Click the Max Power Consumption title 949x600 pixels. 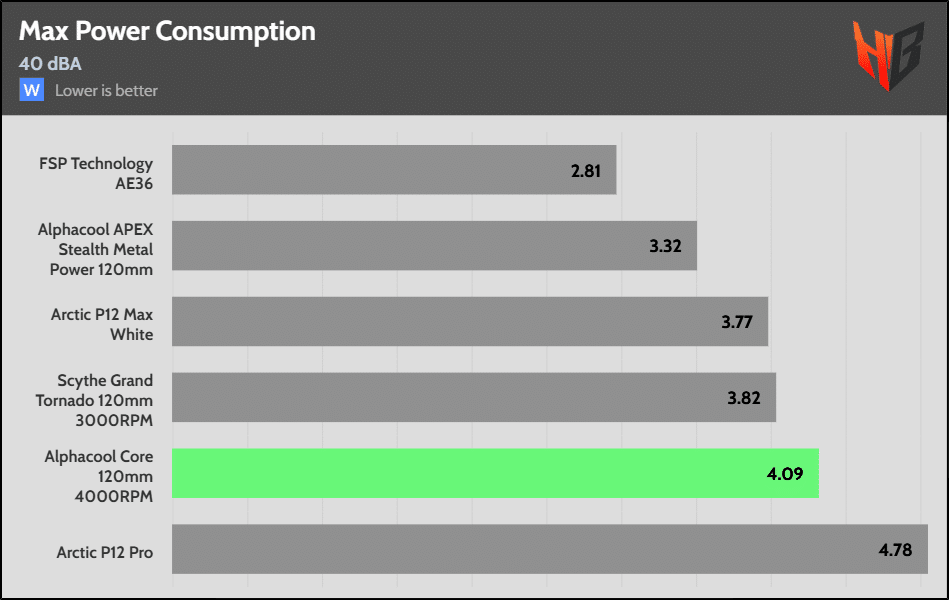pyautogui.click(x=167, y=31)
